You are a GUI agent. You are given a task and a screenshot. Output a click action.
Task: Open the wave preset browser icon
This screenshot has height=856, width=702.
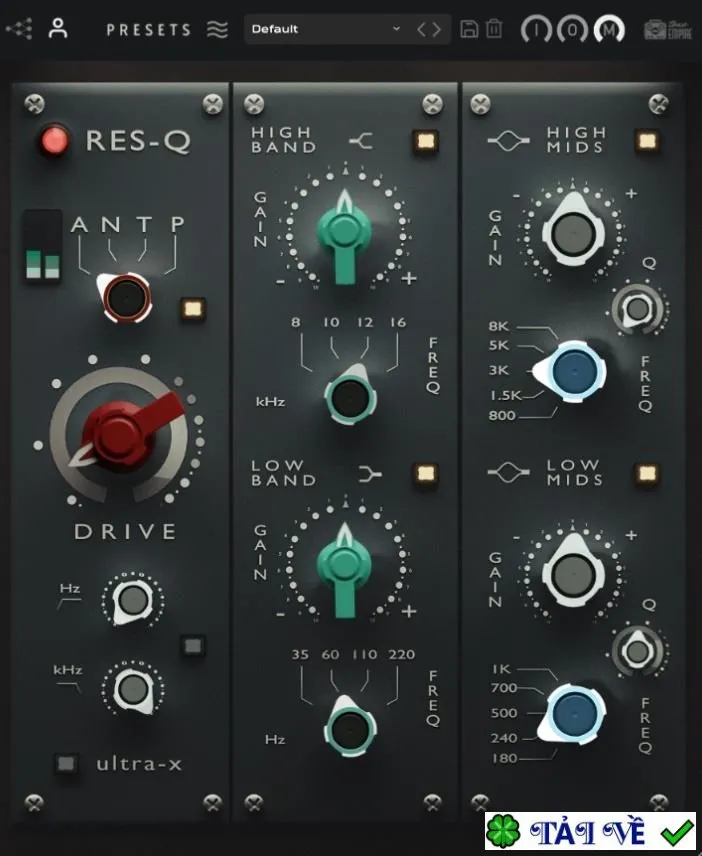pyautogui.click(x=217, y=29)
